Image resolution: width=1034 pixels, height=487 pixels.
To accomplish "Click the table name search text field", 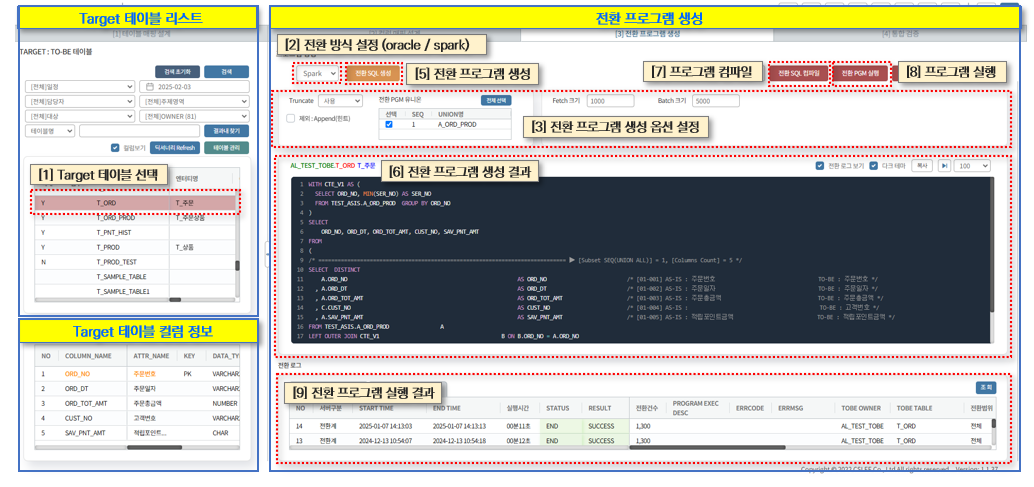I will (x=140, y=131).
